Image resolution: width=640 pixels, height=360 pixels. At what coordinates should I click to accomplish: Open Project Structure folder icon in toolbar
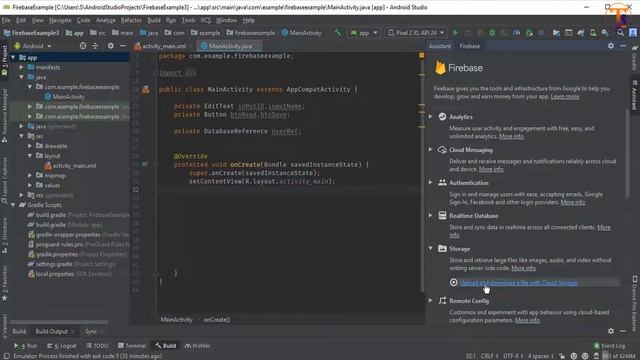point(556,33)
